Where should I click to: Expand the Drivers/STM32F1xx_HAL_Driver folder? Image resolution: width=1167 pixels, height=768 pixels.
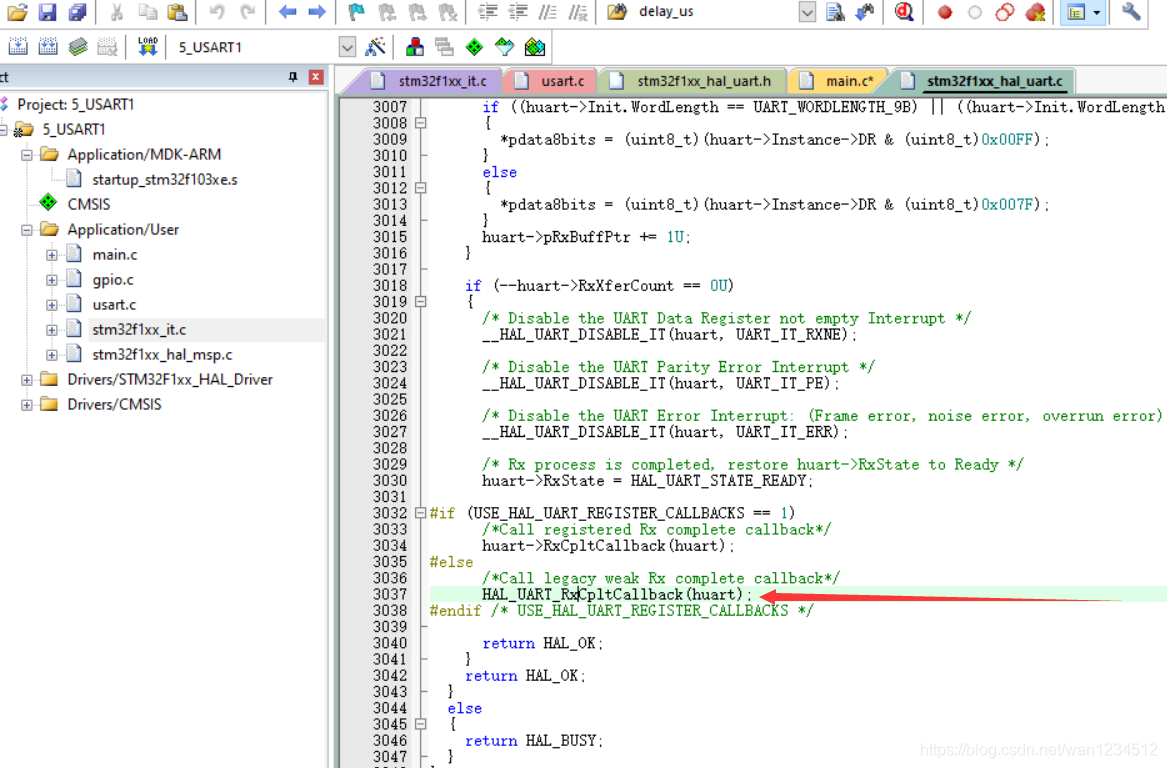coord(27,380)
